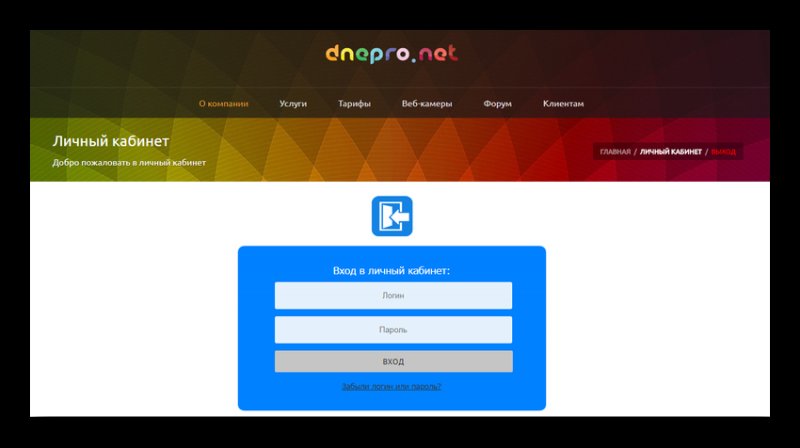The height and width of the screenshot is (448, 800).
Task: Click the Добро пожаловать welcome text
Action: [x=129, y=162]
